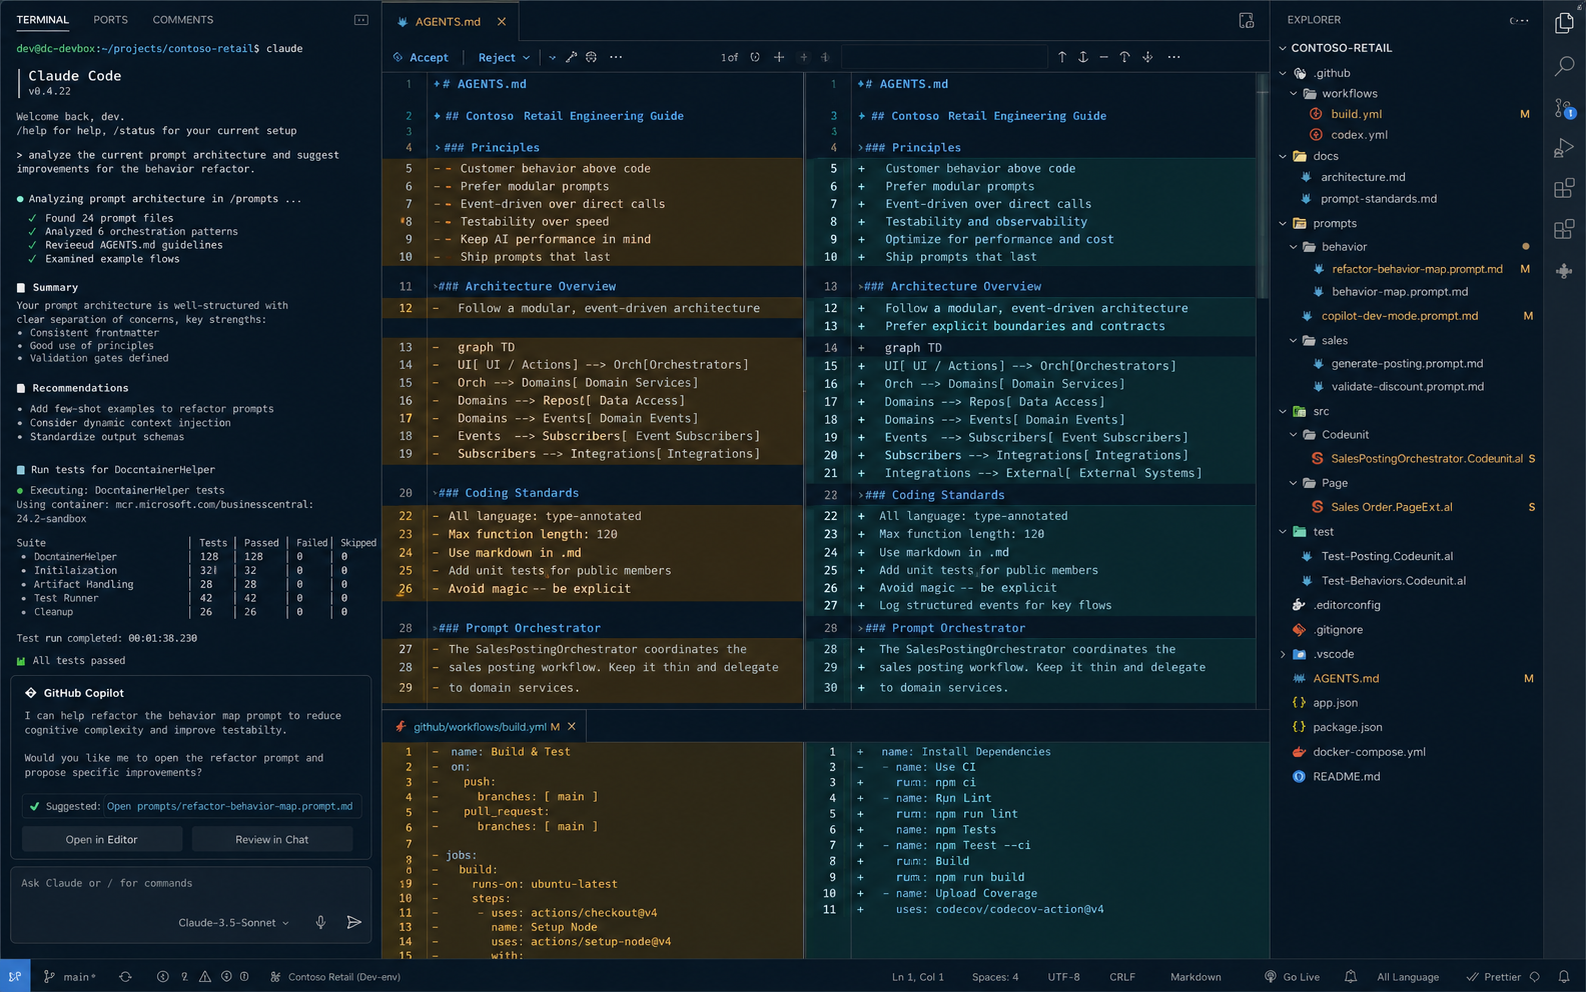
Task: Toggle the Suggested checkmark in the Copilot card
Action: (34, 806)
